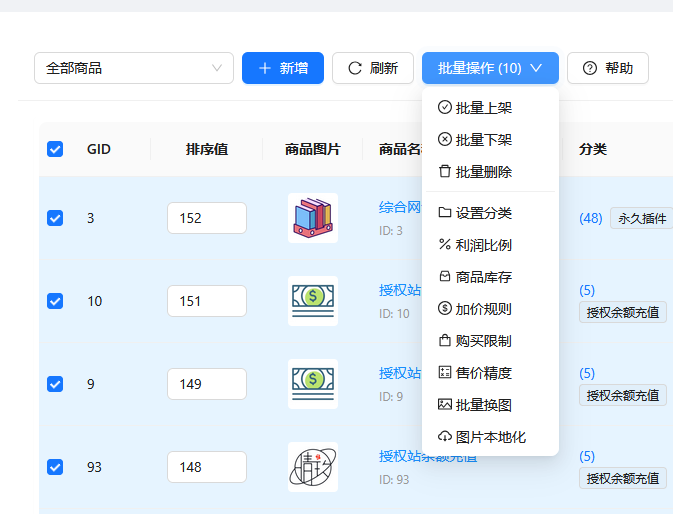The width and height of the screenshot is (673, 514).
Task: Uncheck the checkbox for GID 3 row
Action: (55, 218)
